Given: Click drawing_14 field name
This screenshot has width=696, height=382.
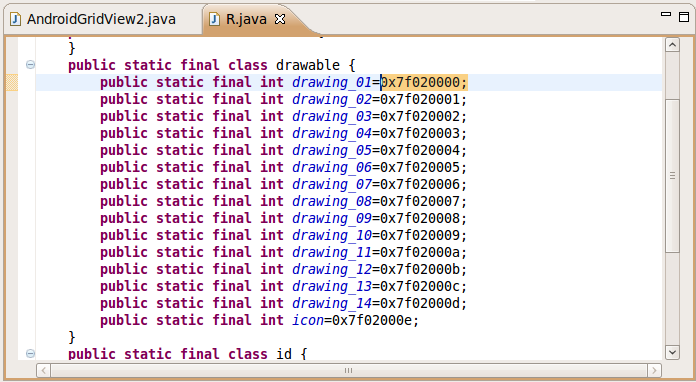Looking at the screenshot, I should point(332,303).
